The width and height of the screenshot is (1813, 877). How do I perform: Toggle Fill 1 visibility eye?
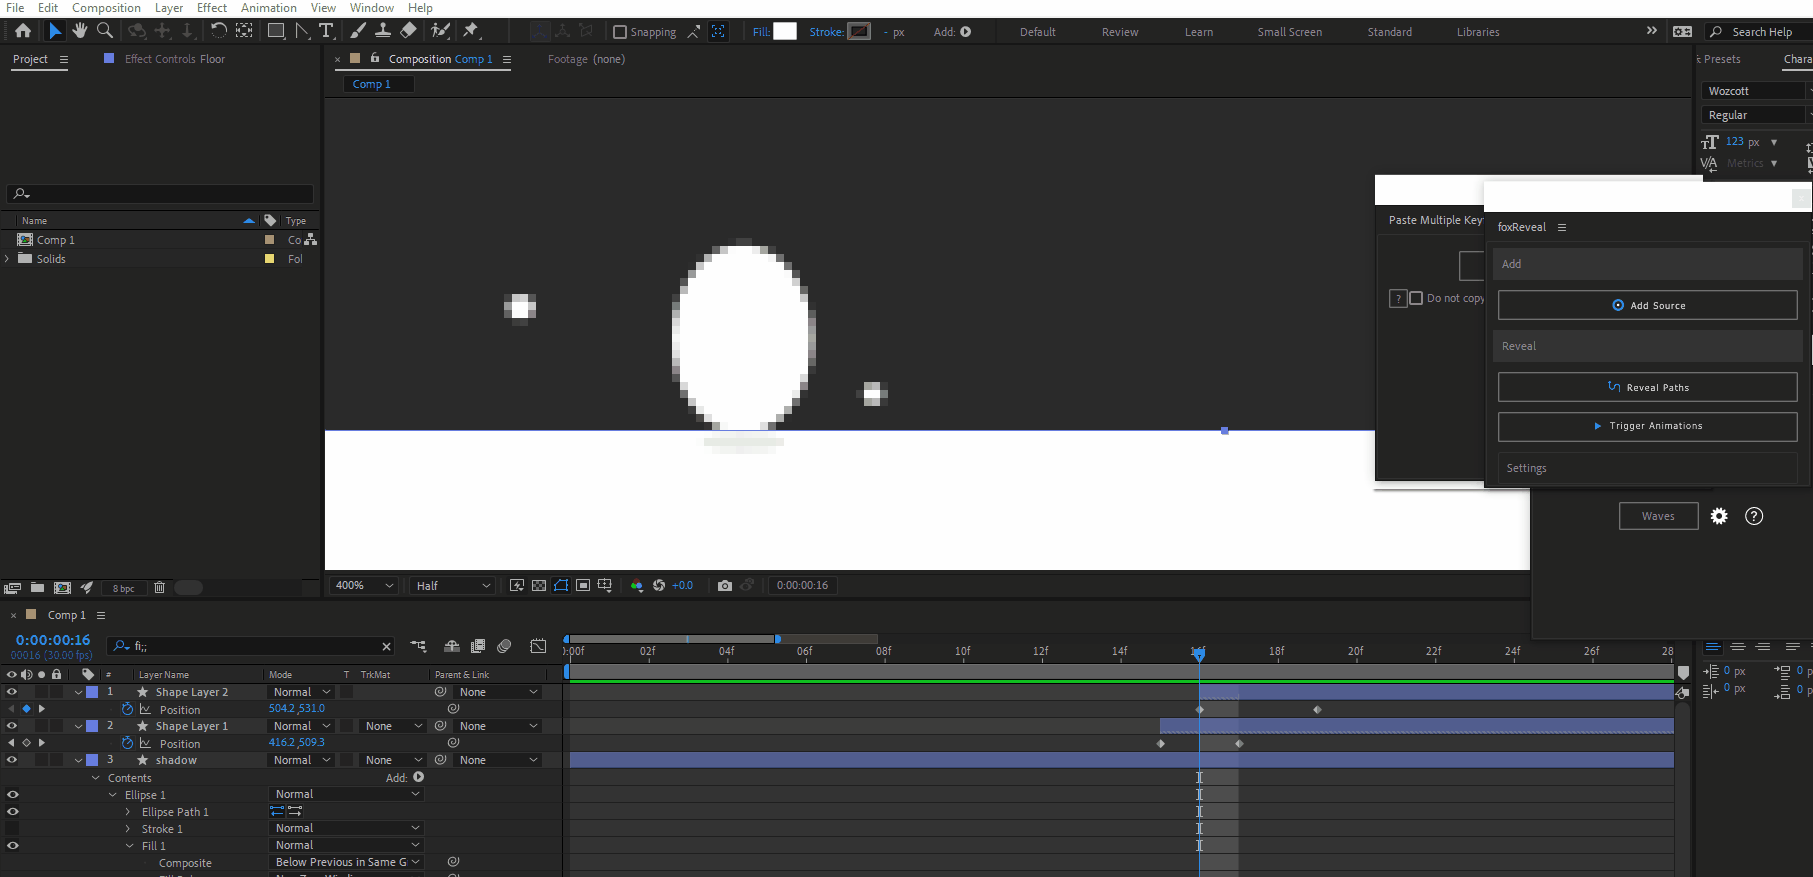[x=12, y=845]
